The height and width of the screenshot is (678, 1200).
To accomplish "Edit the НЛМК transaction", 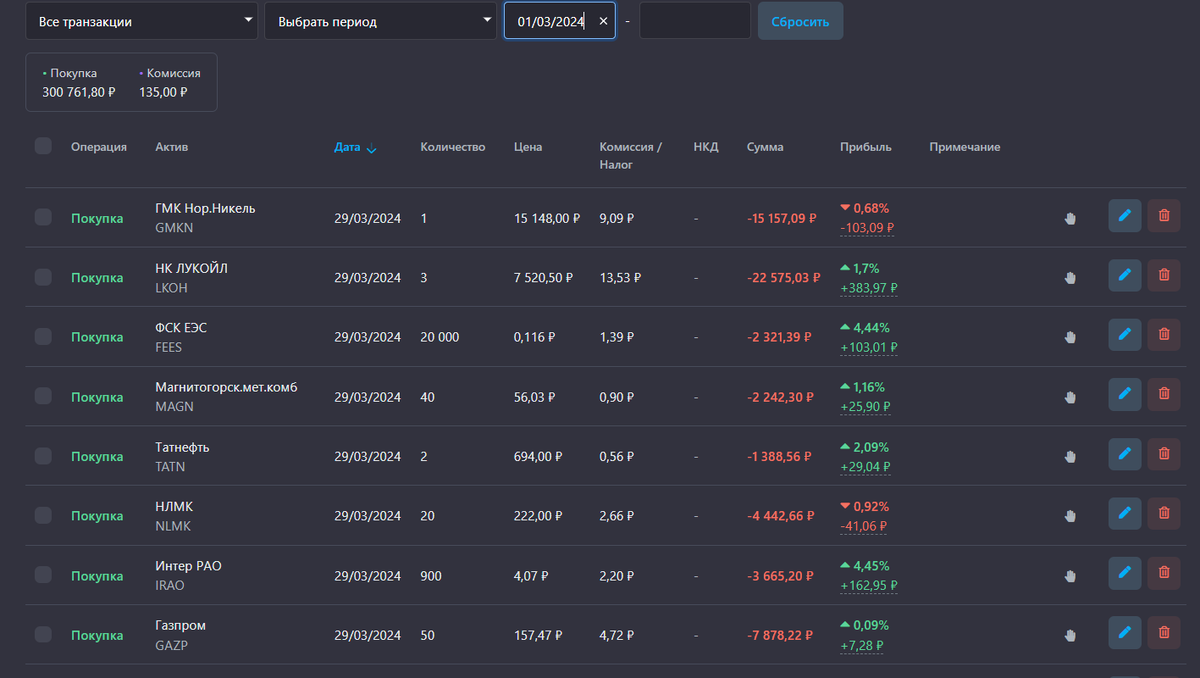I will point(1125,513).
